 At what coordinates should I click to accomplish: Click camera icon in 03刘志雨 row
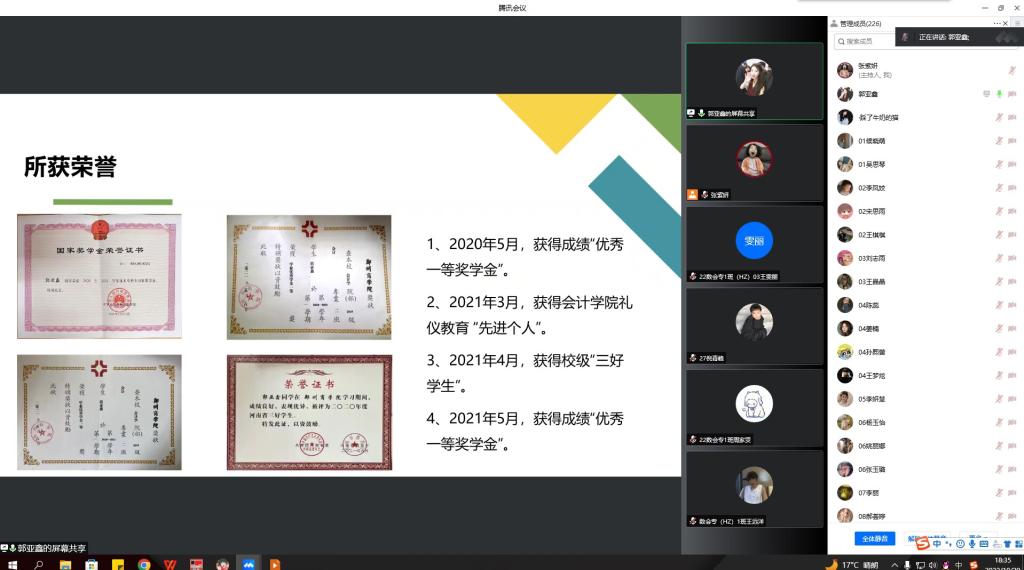1012,259
